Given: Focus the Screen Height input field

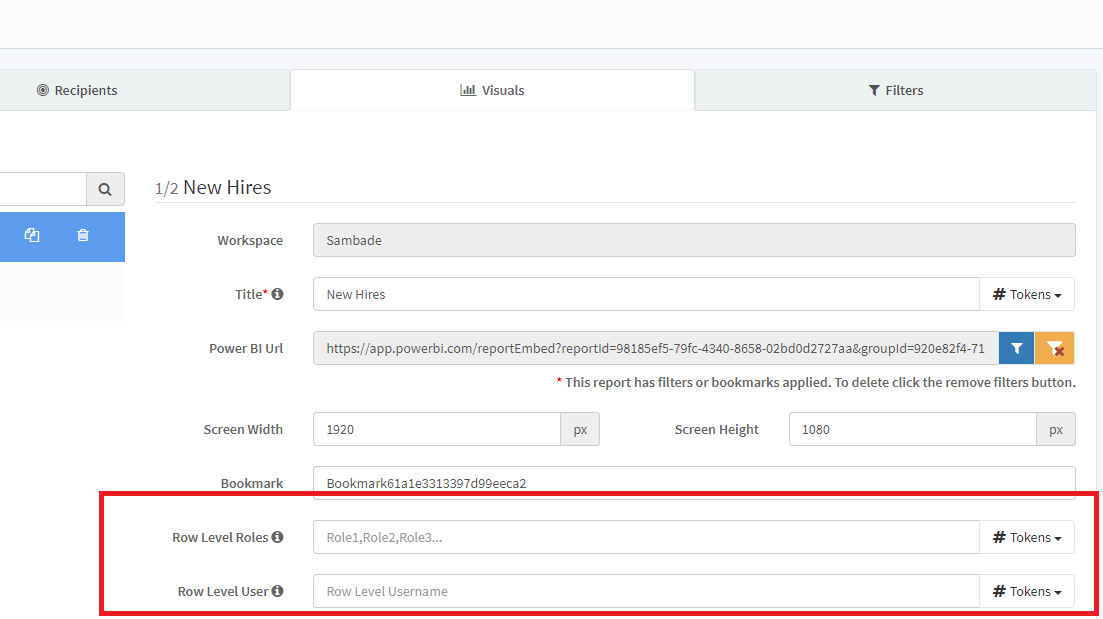Looking at the screenshot, I should tap(911, 430).
